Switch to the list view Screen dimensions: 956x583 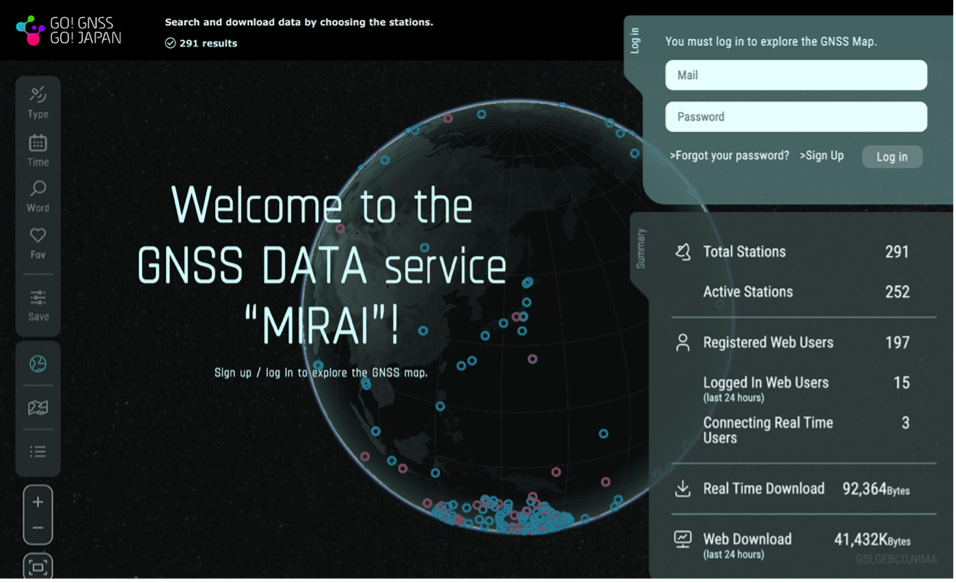38,451
